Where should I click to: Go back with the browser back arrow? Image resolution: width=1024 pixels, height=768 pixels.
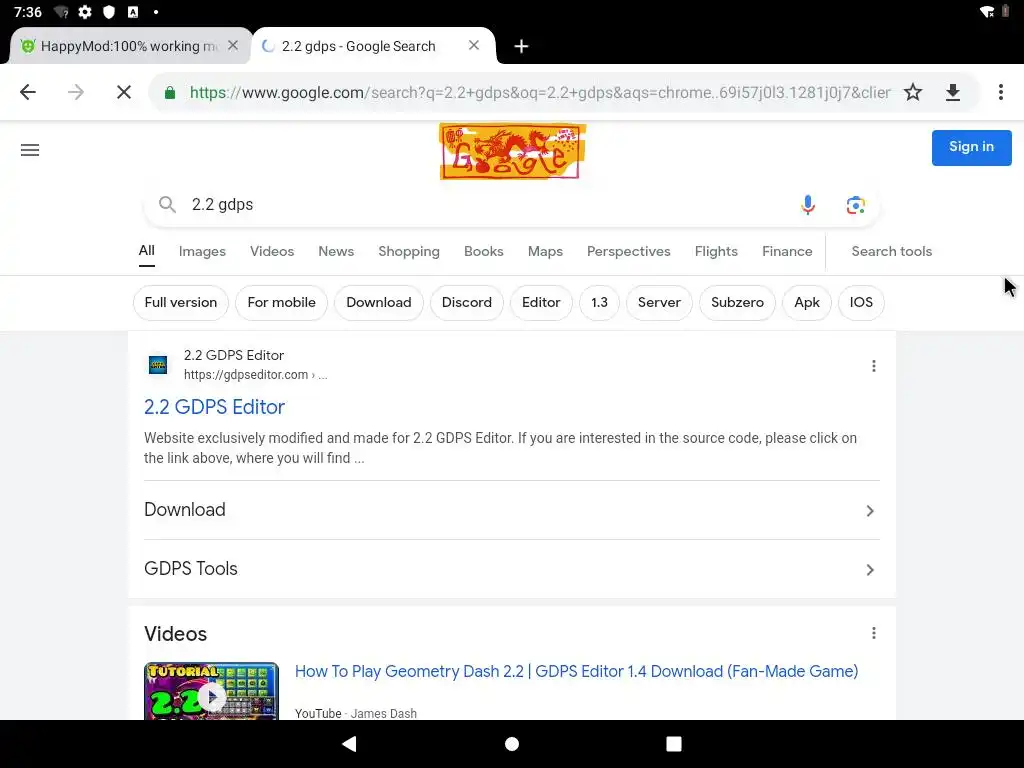[x=27, y=92]
